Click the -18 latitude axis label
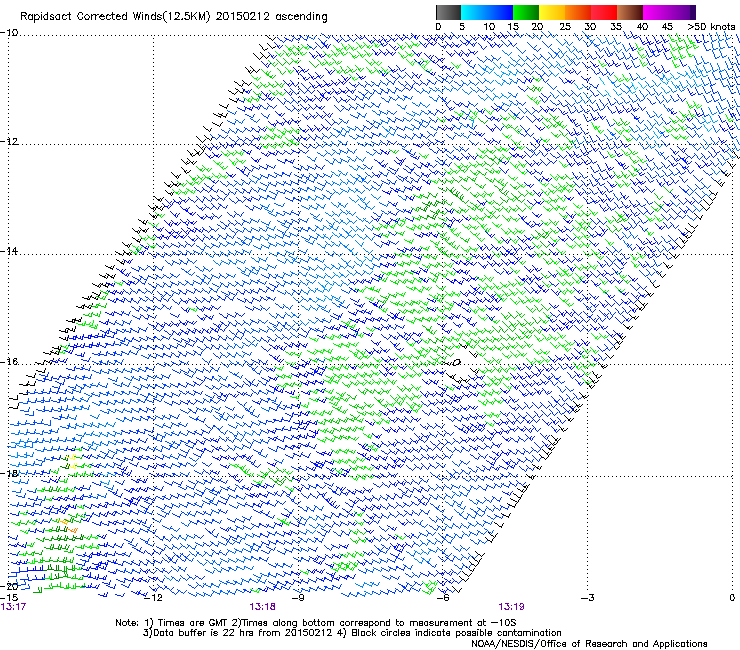This screenshot has width=740, height=650. pos(9,473)
